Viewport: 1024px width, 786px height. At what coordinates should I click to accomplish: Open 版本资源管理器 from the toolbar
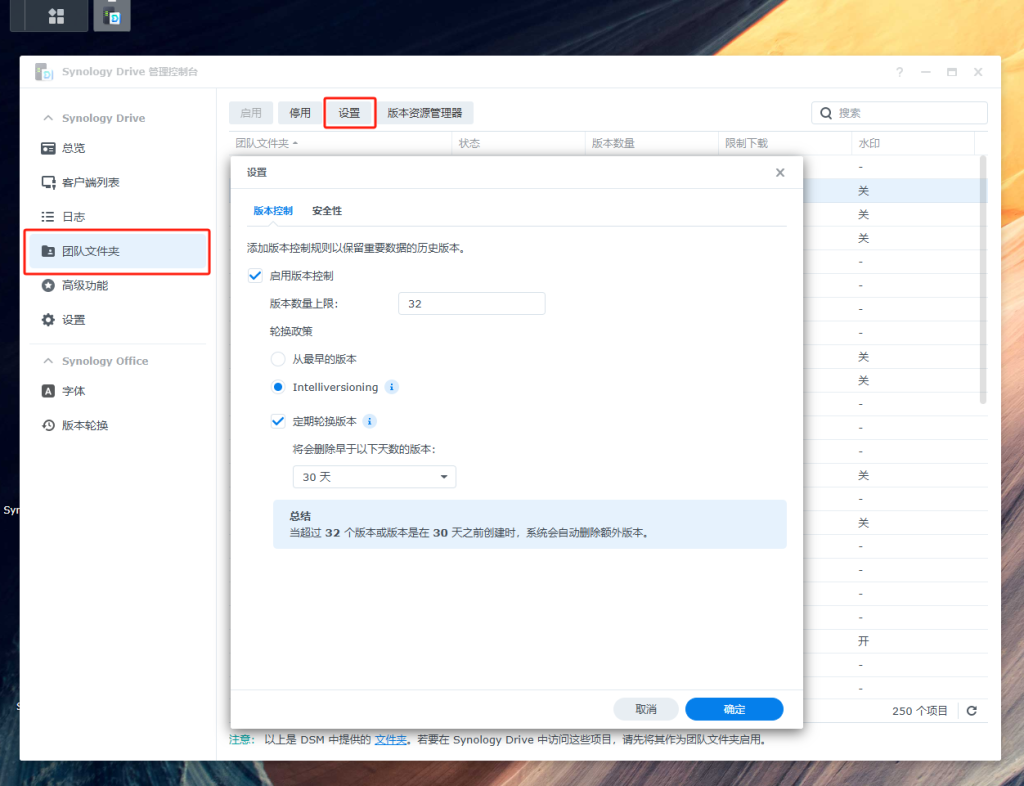pyautogui.click(x=424, y=113)
